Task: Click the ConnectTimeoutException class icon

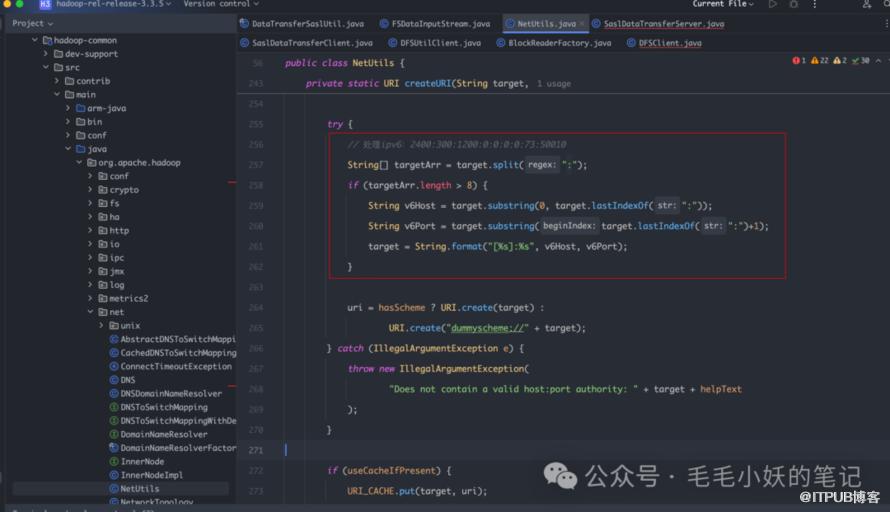Action: [114, 366]
